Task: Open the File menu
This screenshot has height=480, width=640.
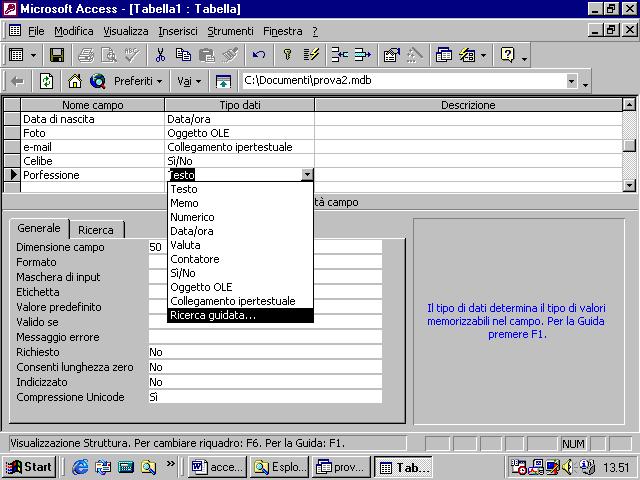Action: 36,31
